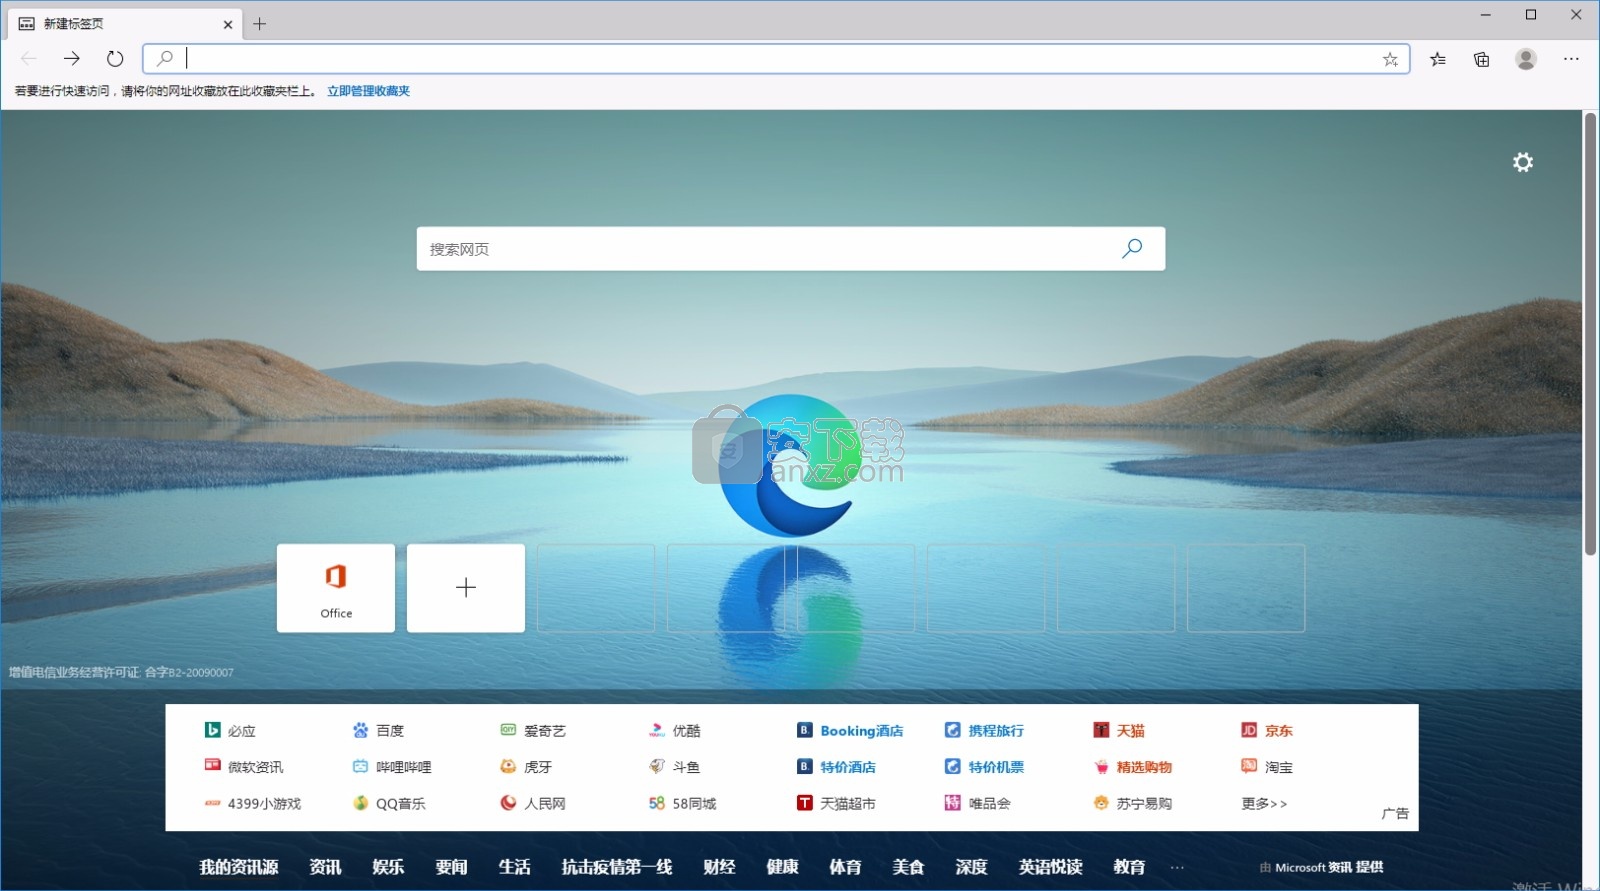Open the 京东 link
This screenshot has width=1600, height=891.
(1267, 731)
